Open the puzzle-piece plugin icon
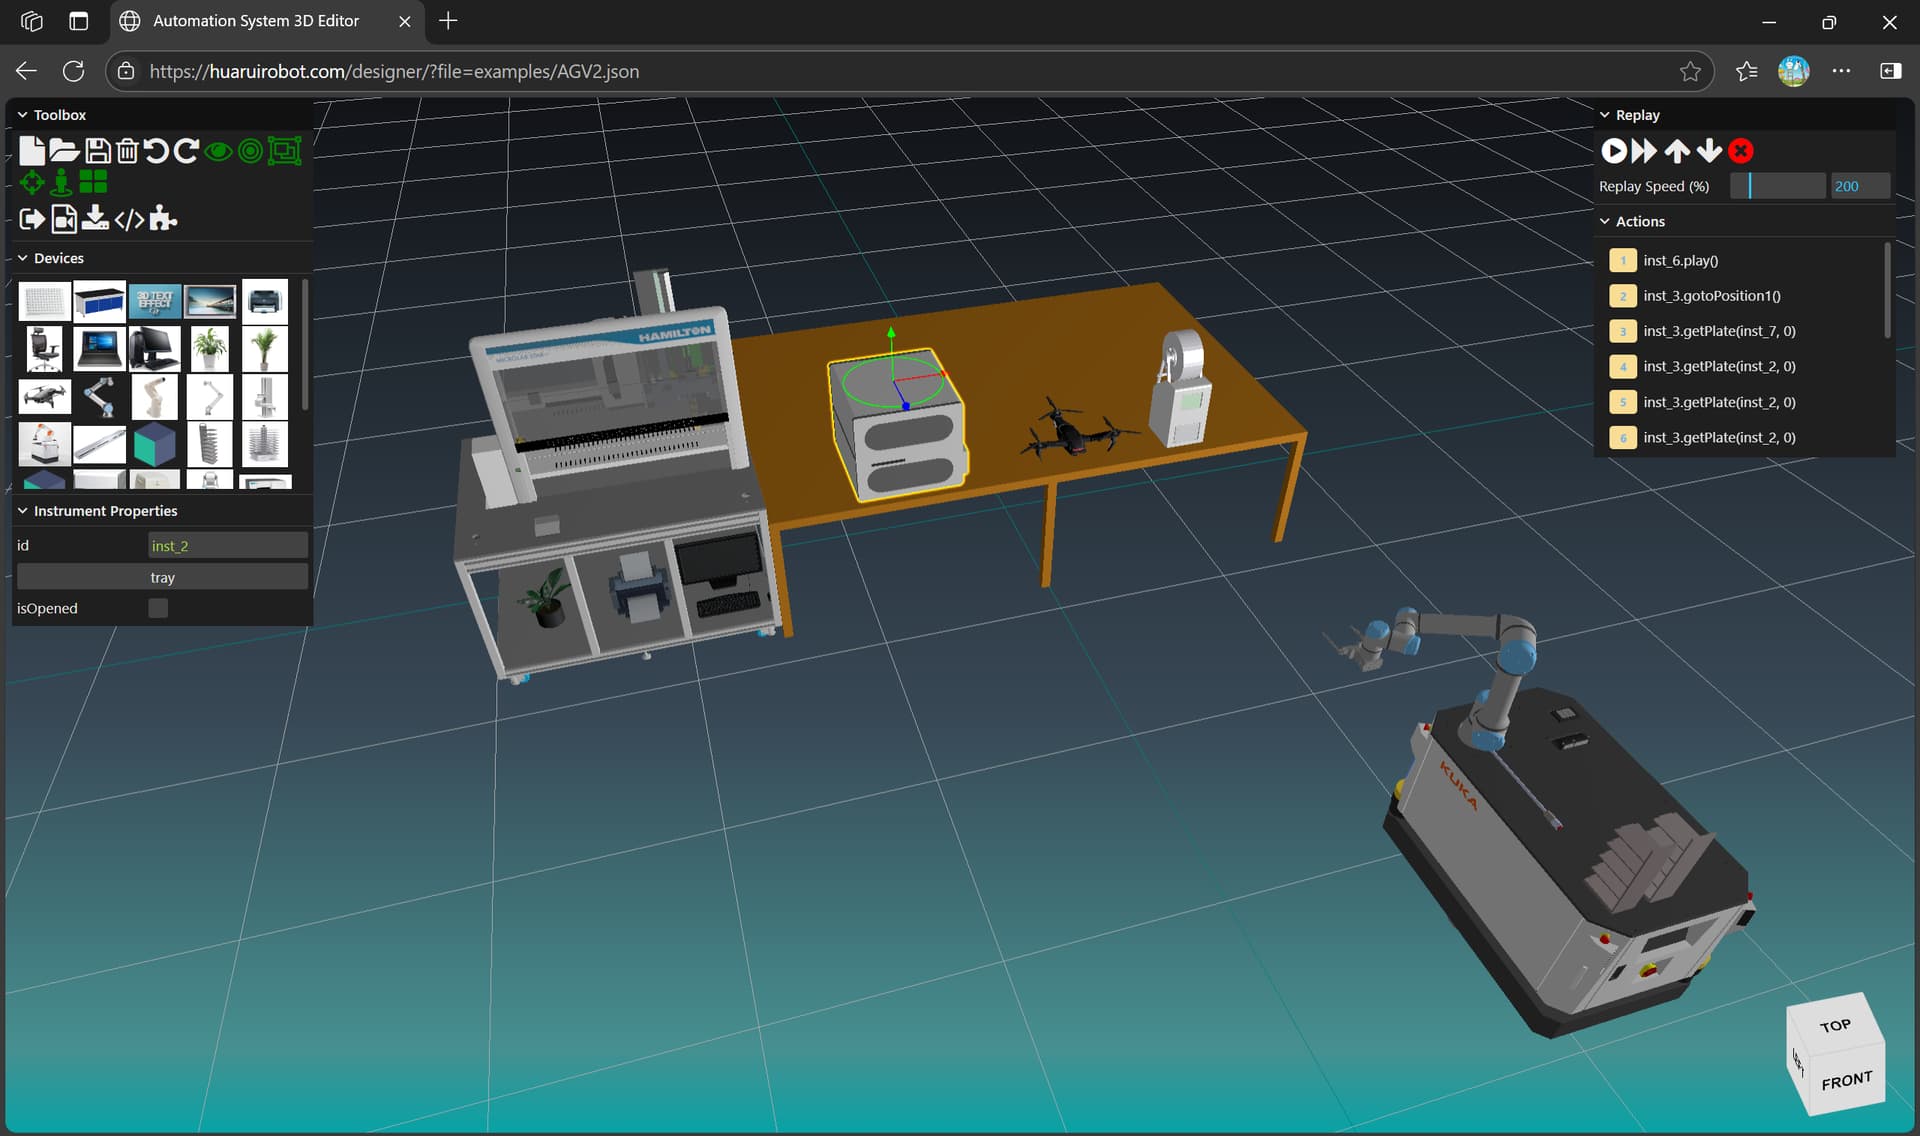 point(163,218)
